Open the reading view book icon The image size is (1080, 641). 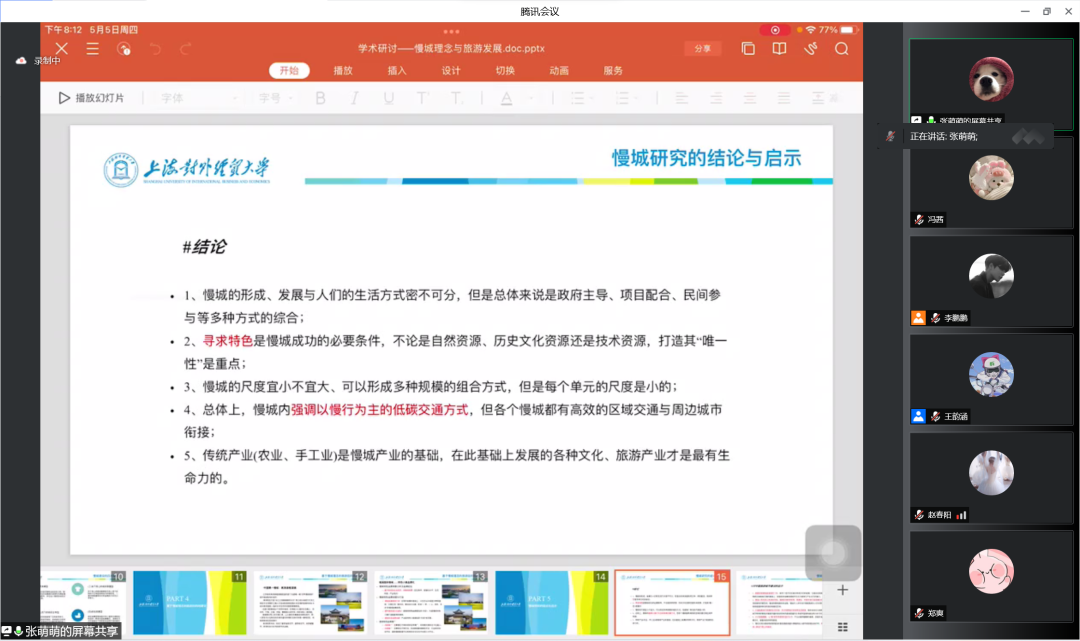coord(779,47)
